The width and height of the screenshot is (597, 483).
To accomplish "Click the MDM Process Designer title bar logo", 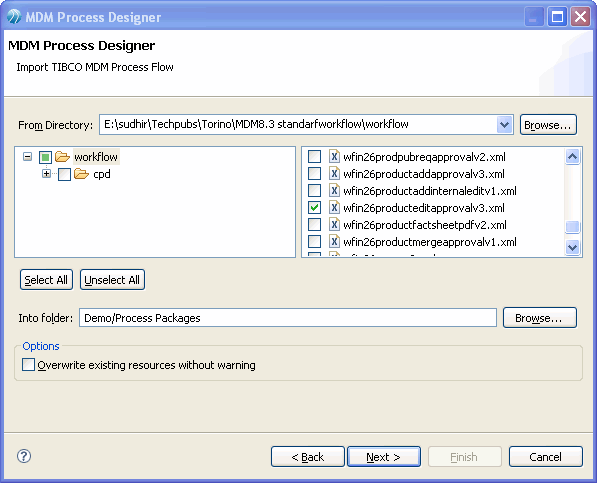I will [x=14, y=17].
